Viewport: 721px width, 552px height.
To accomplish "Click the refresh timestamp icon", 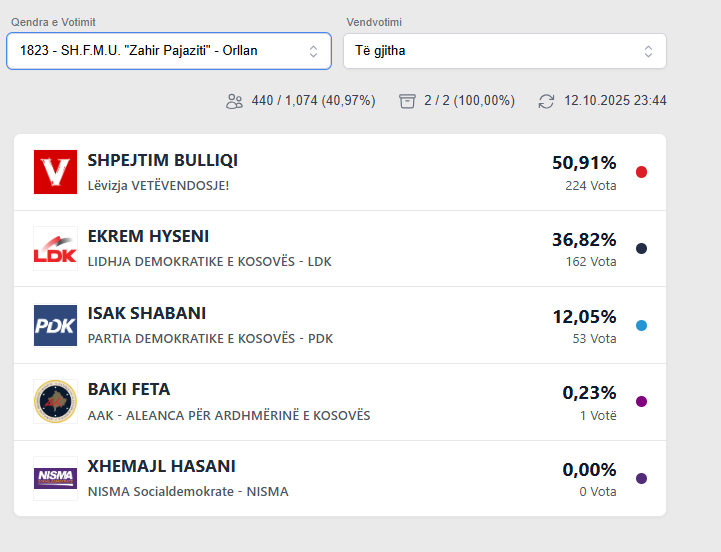I will coord(546,101).
